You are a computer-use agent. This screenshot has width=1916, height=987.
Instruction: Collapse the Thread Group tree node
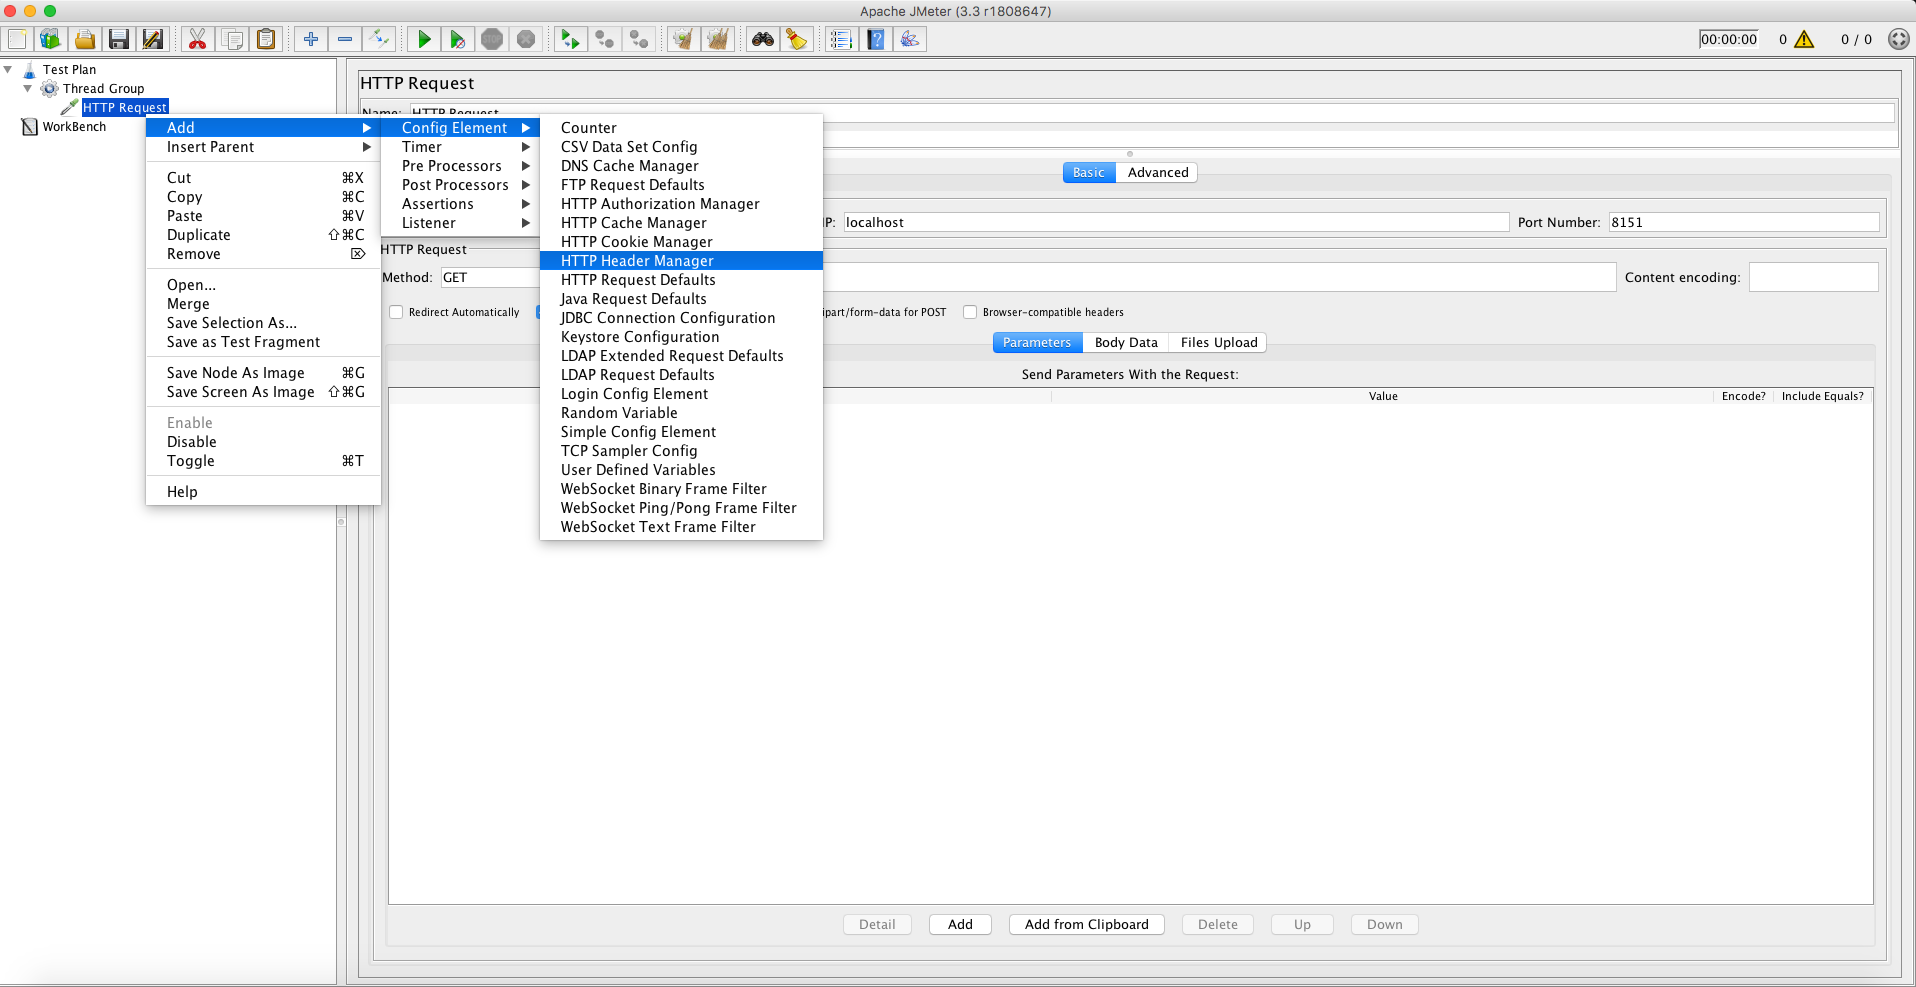pyautogui.click(x=28, y=89)
